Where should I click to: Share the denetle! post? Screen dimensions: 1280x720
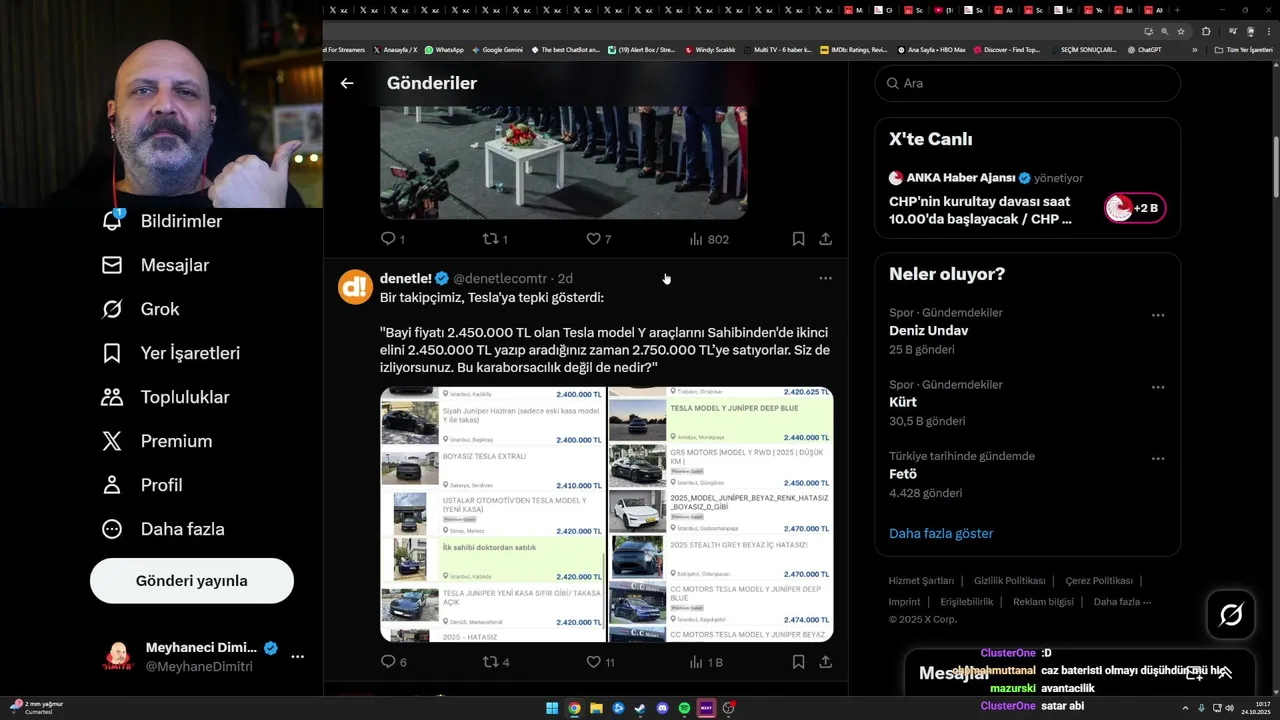[825, 662]
